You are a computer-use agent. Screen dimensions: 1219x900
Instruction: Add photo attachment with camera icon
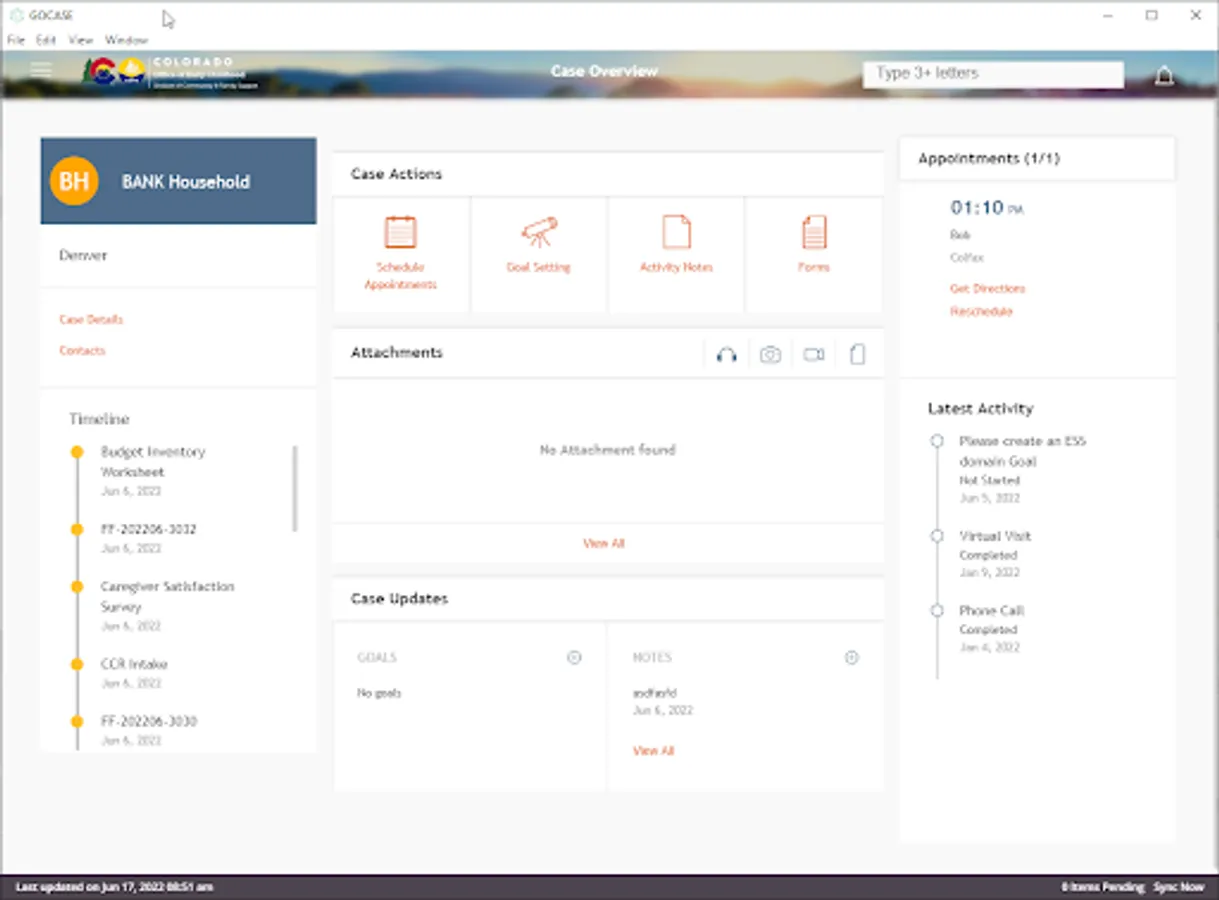click(x=770, y=354)
